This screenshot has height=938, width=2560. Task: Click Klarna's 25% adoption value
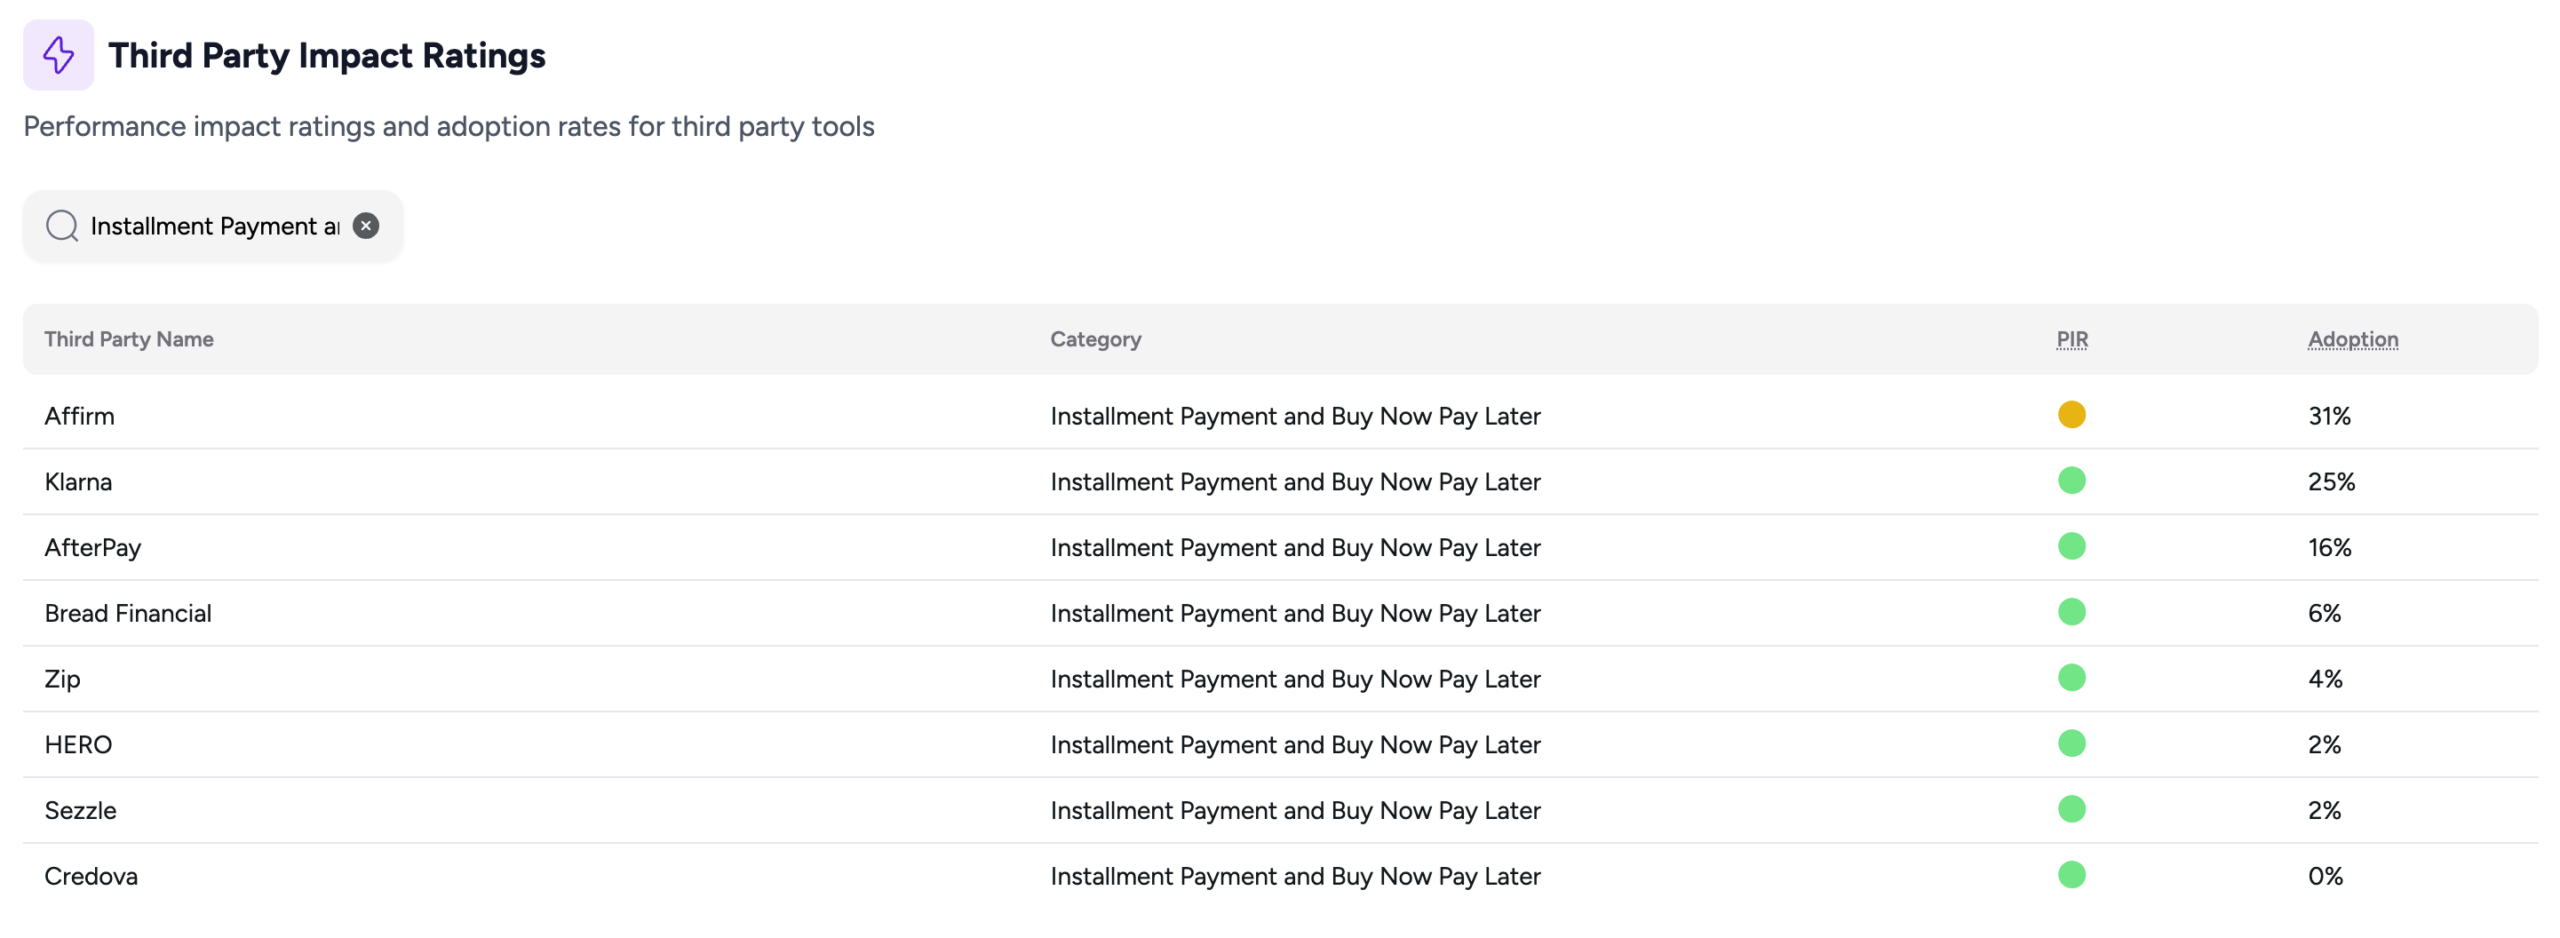(x=2331, y=482)
